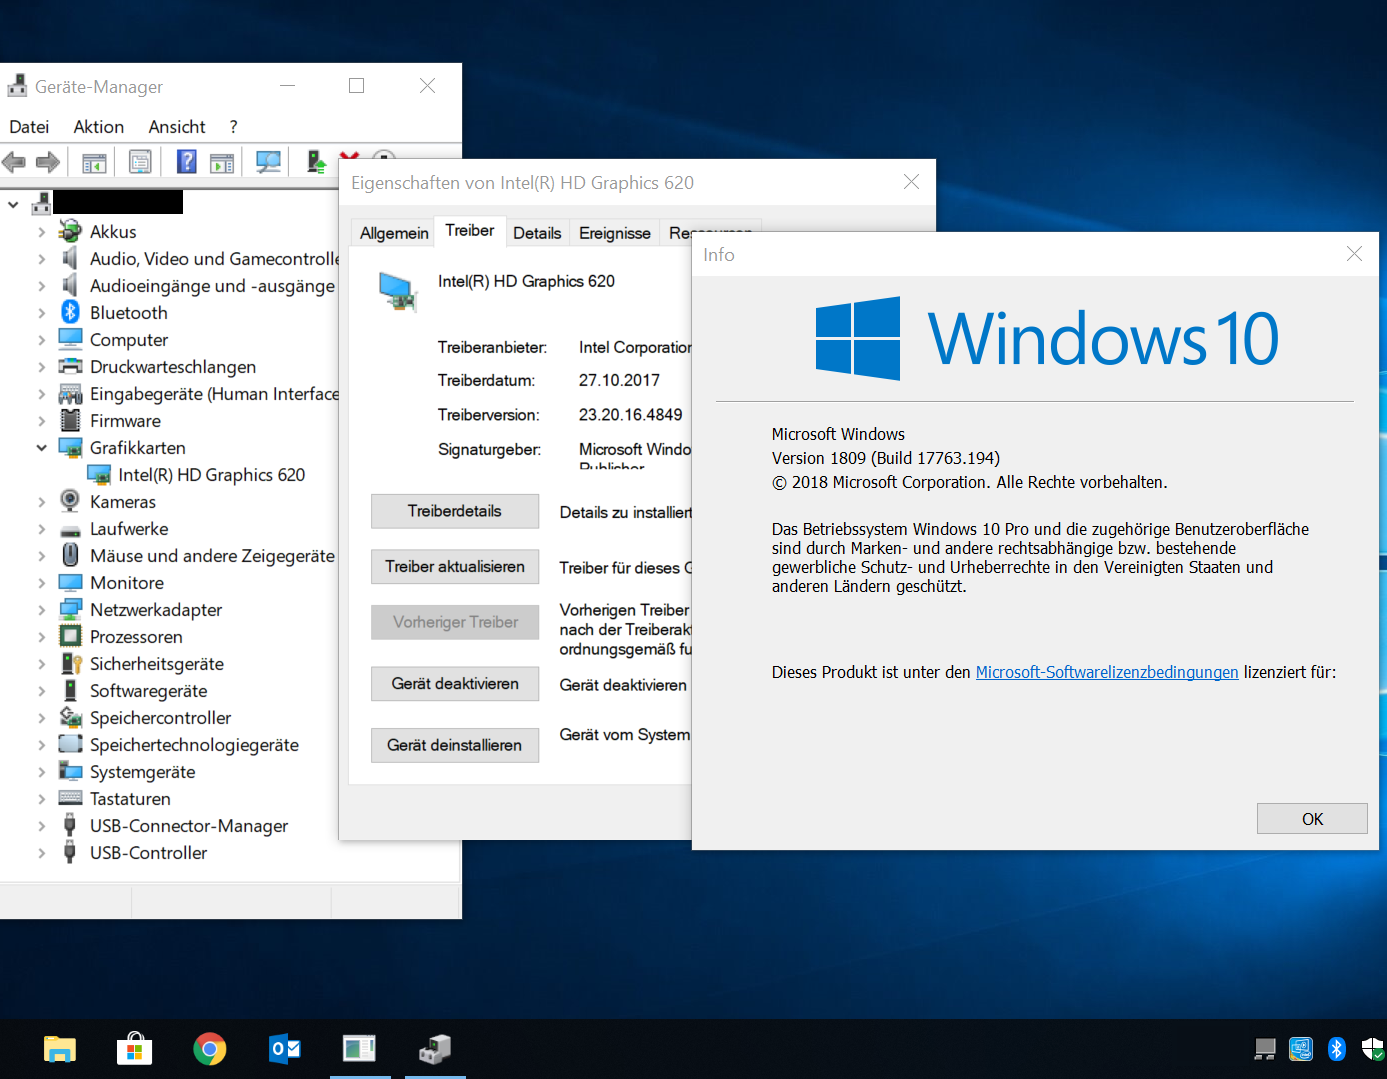Click the update driver toolbar icon with green arrow
The height and width of the screenshot is (1079, 1387).
click(x=316, y=162)
